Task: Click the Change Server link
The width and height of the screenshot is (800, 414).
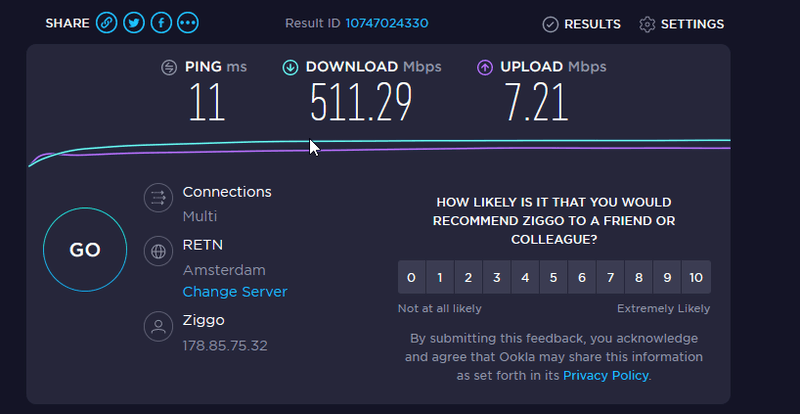Action: pyautogui.click(x=234, y=292)
